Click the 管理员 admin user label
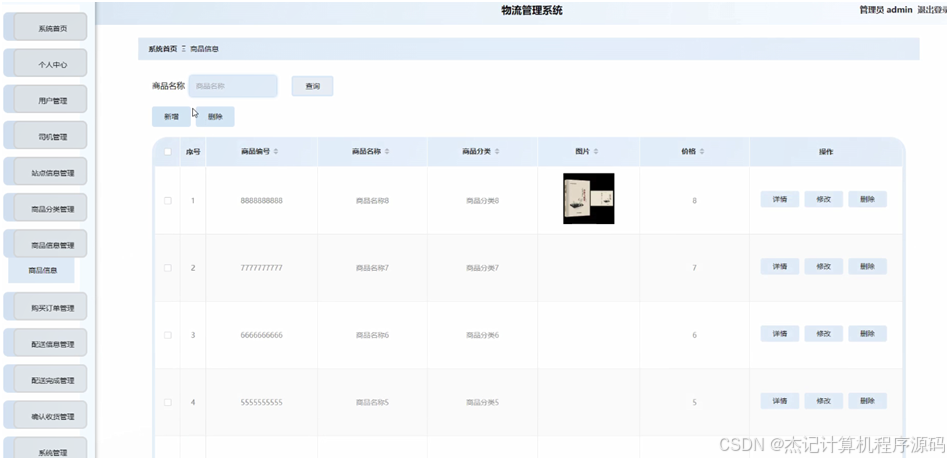 point(885,10)
